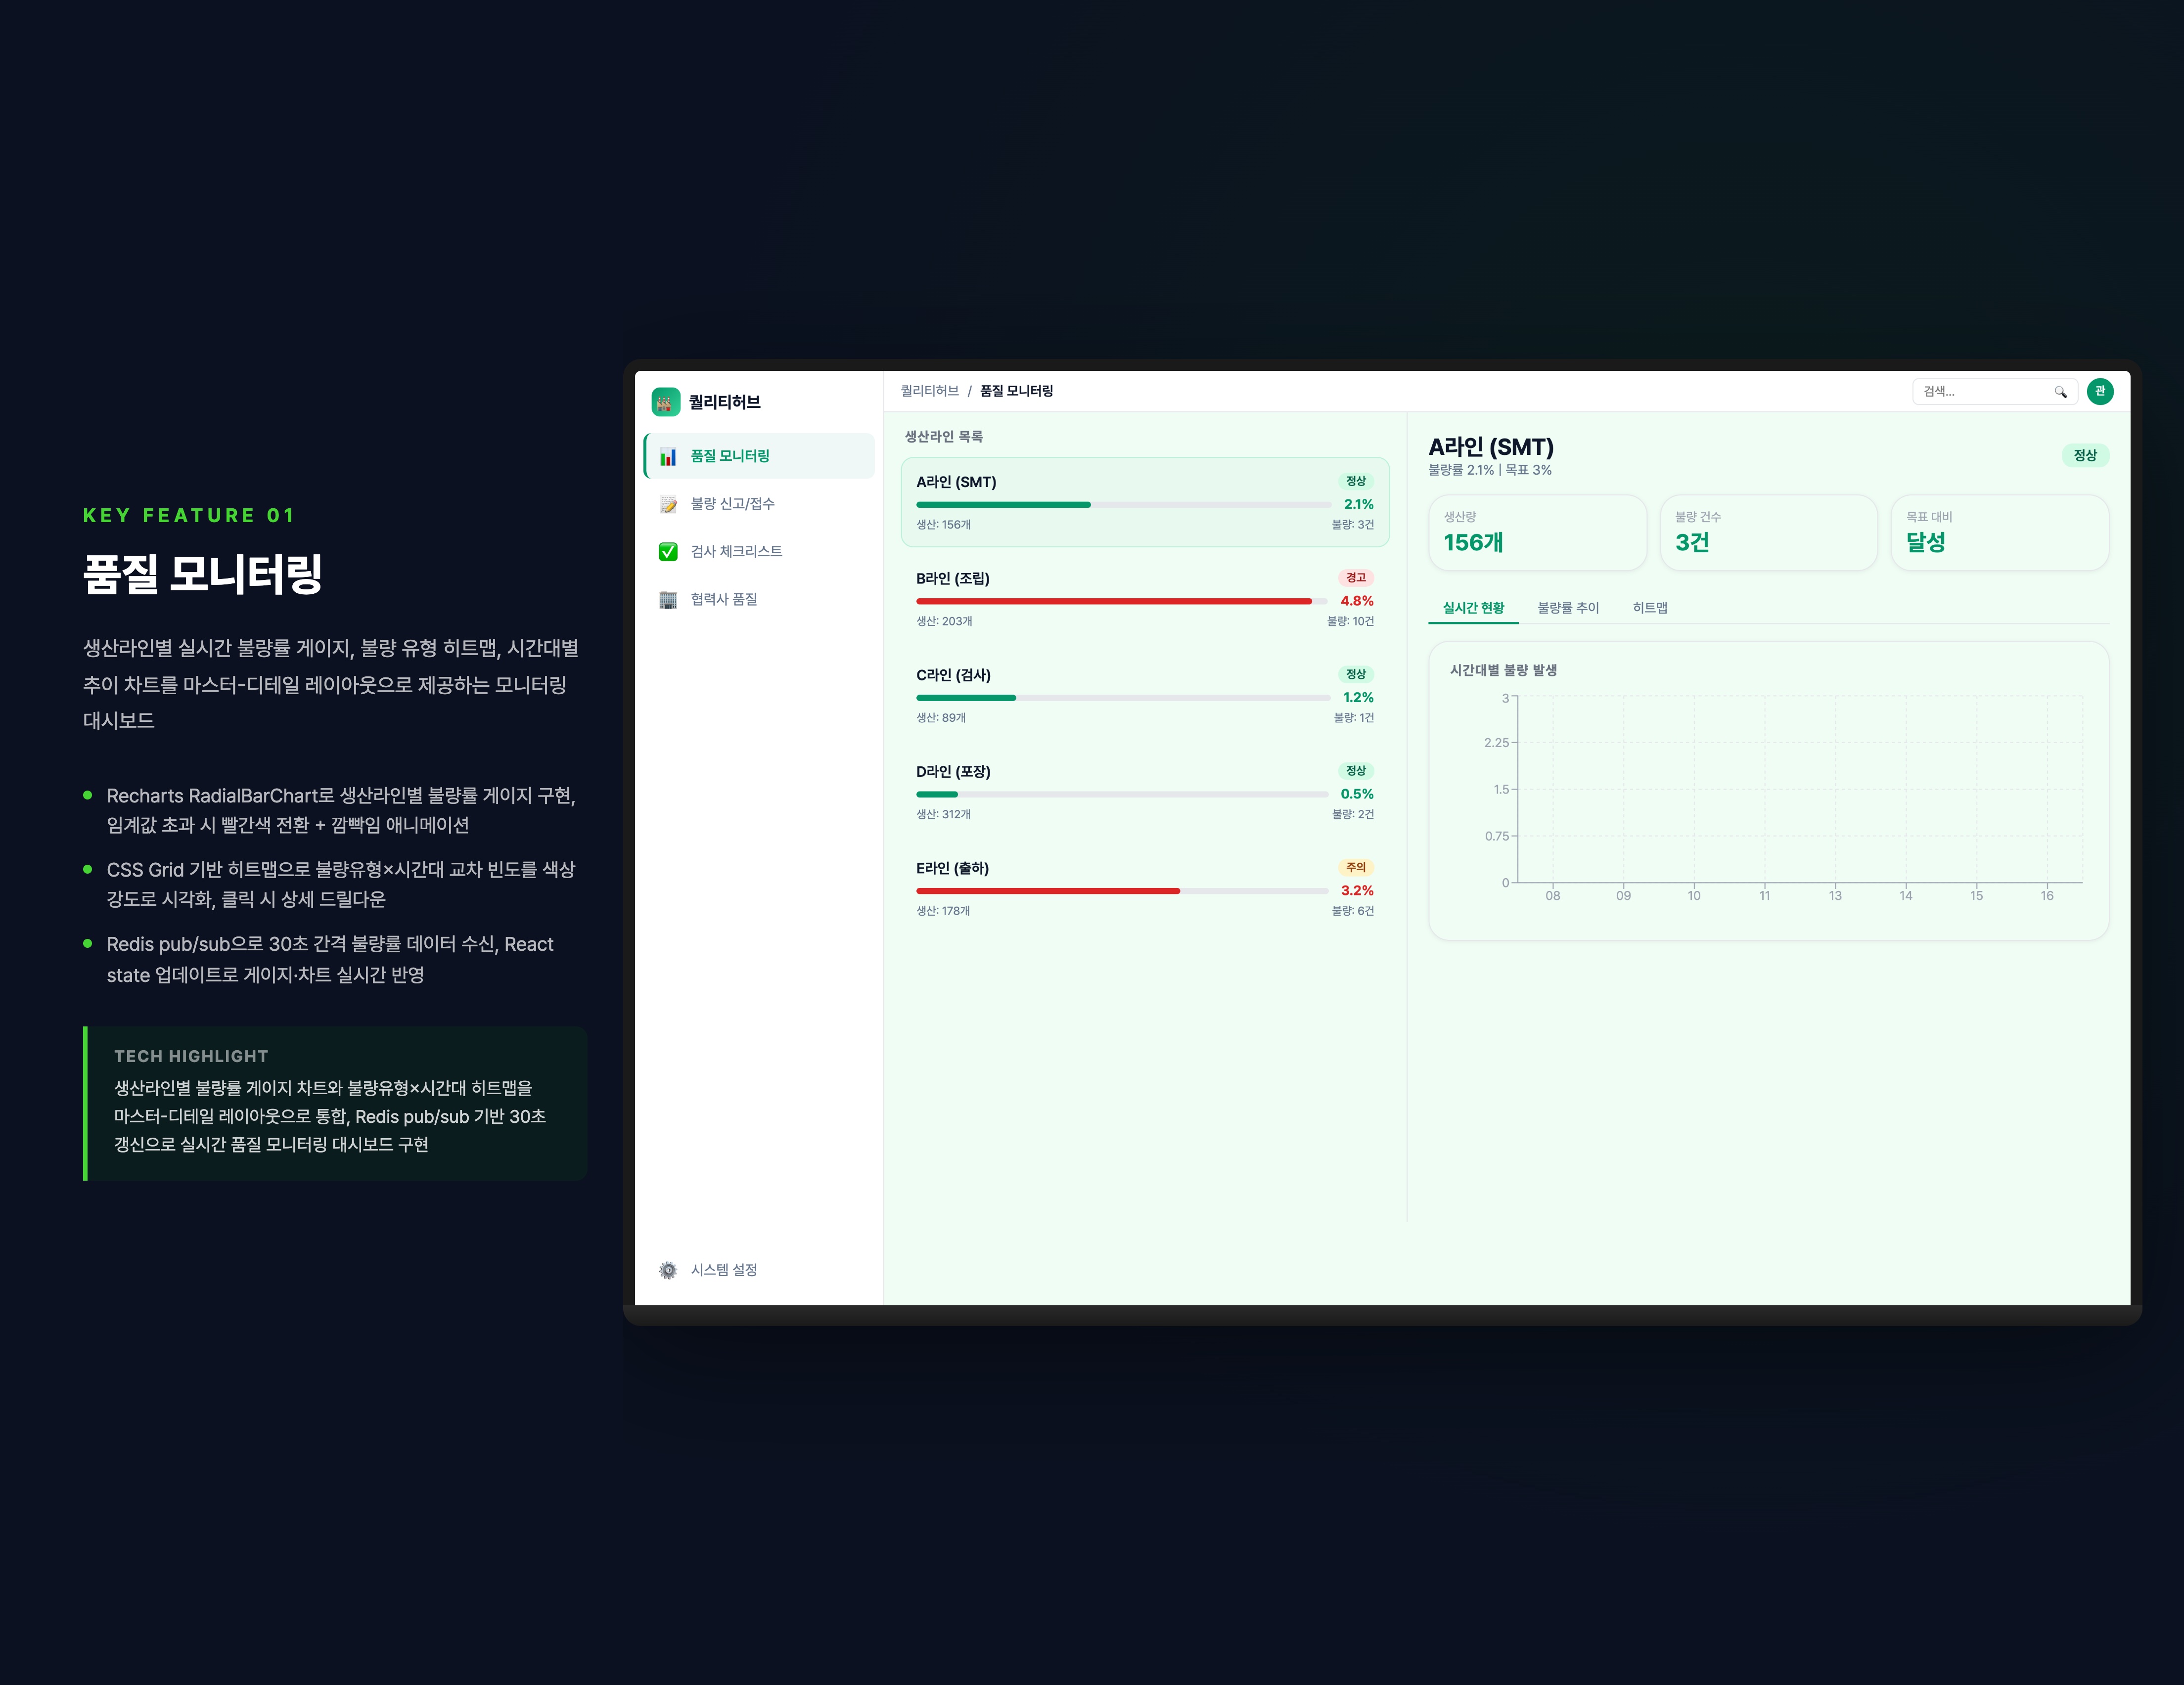
Task: Switch to the 히트맵 tab
Action: pyautogui.click(x=1649, y=608)
